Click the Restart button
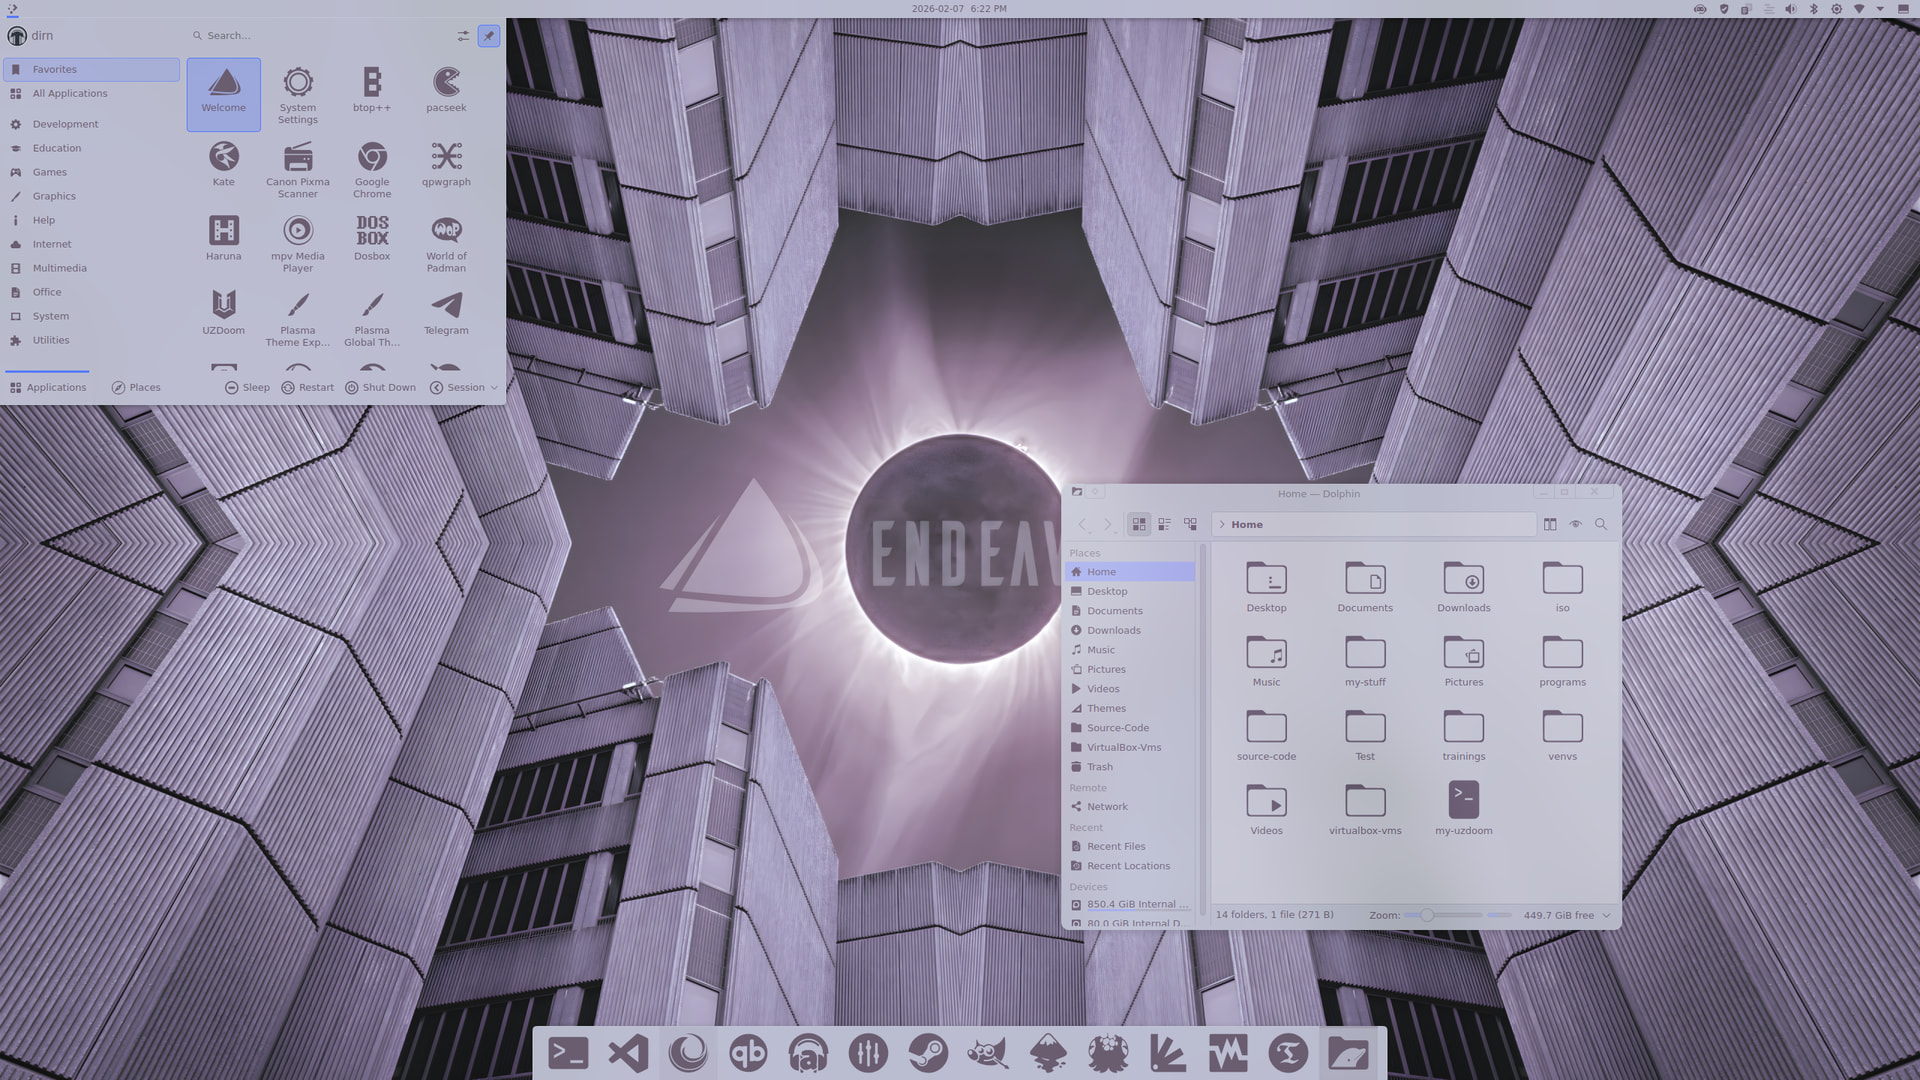The width and height of the screenshot is (1920, 1080). (x=307, y=388)
